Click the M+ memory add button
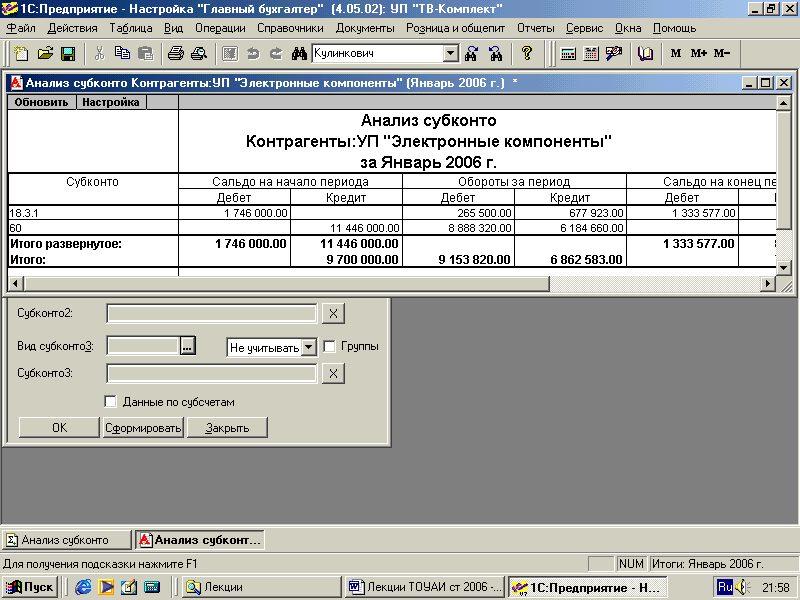The image size is (800, 600). pyautogui.click(x=698, y=53)
